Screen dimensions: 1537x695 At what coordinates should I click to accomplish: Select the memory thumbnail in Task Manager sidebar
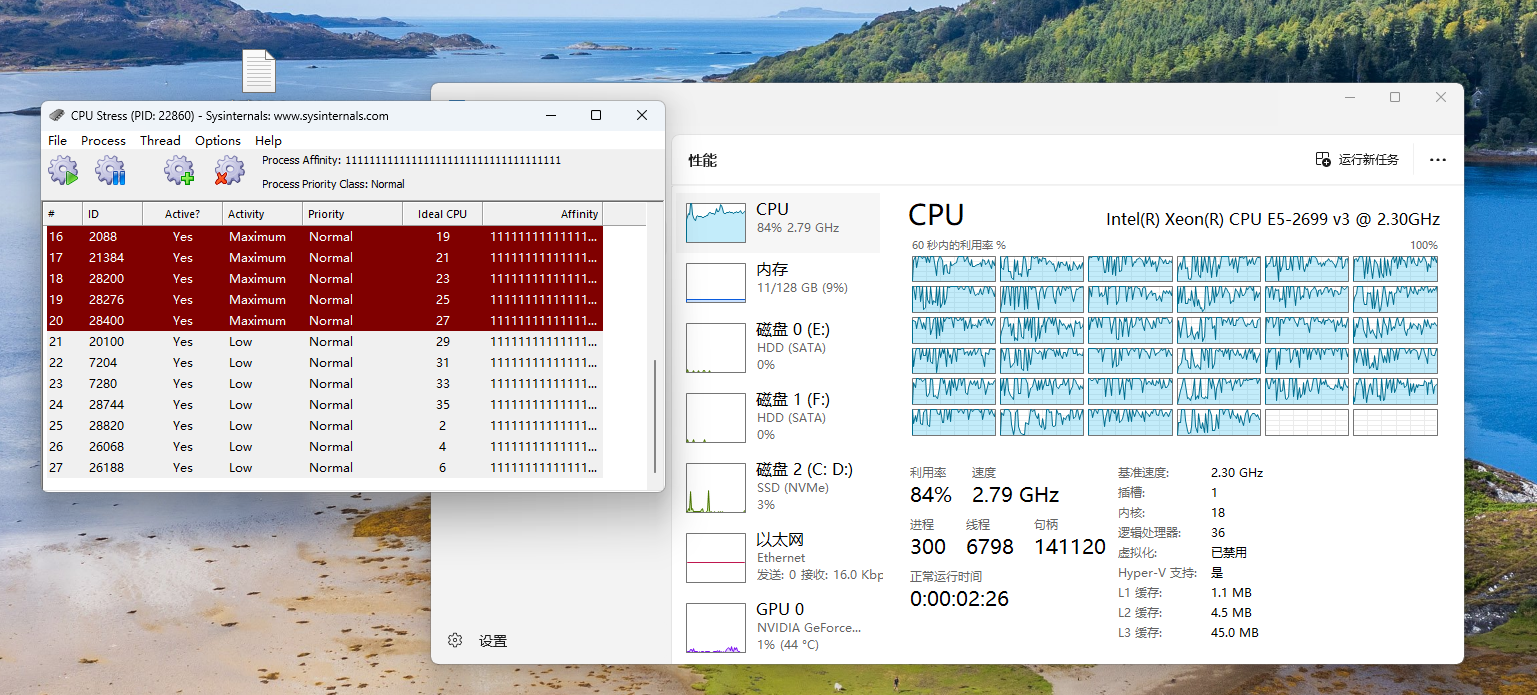[x=716, y=282]
